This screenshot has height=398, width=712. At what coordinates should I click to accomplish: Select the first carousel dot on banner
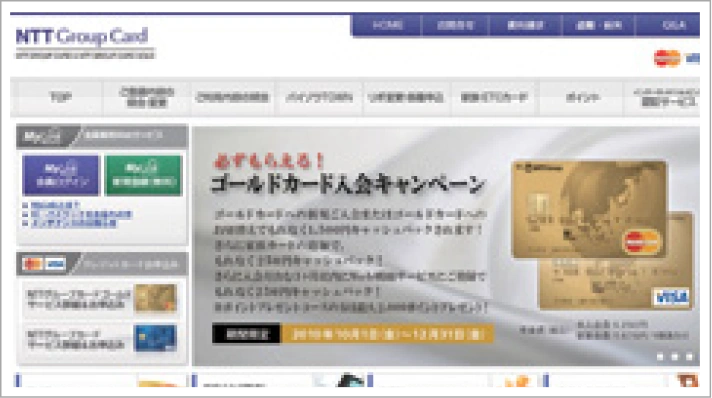pos(660,357)
